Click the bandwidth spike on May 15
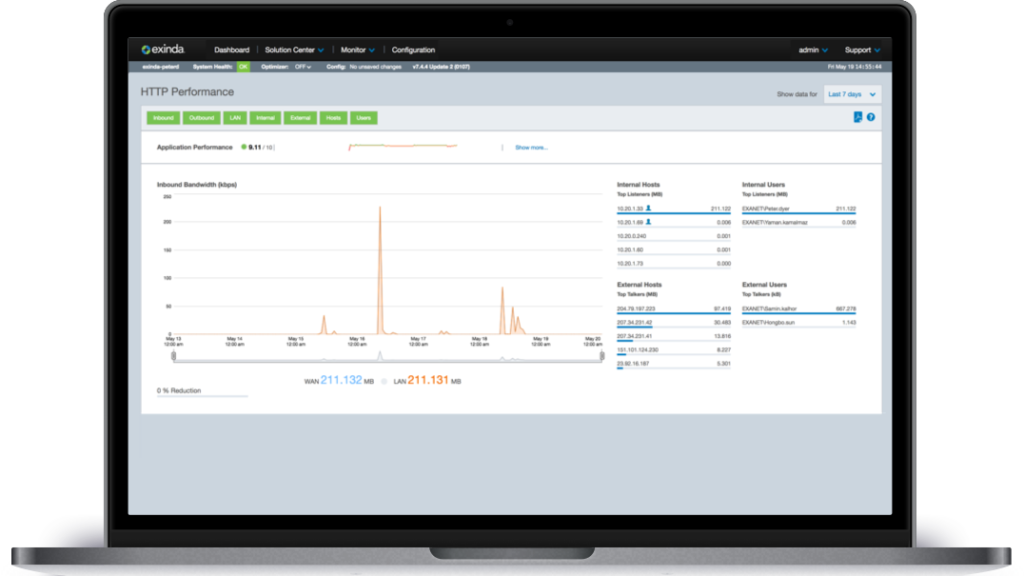The image size is (1024, 576). click(x=323, y=325)
